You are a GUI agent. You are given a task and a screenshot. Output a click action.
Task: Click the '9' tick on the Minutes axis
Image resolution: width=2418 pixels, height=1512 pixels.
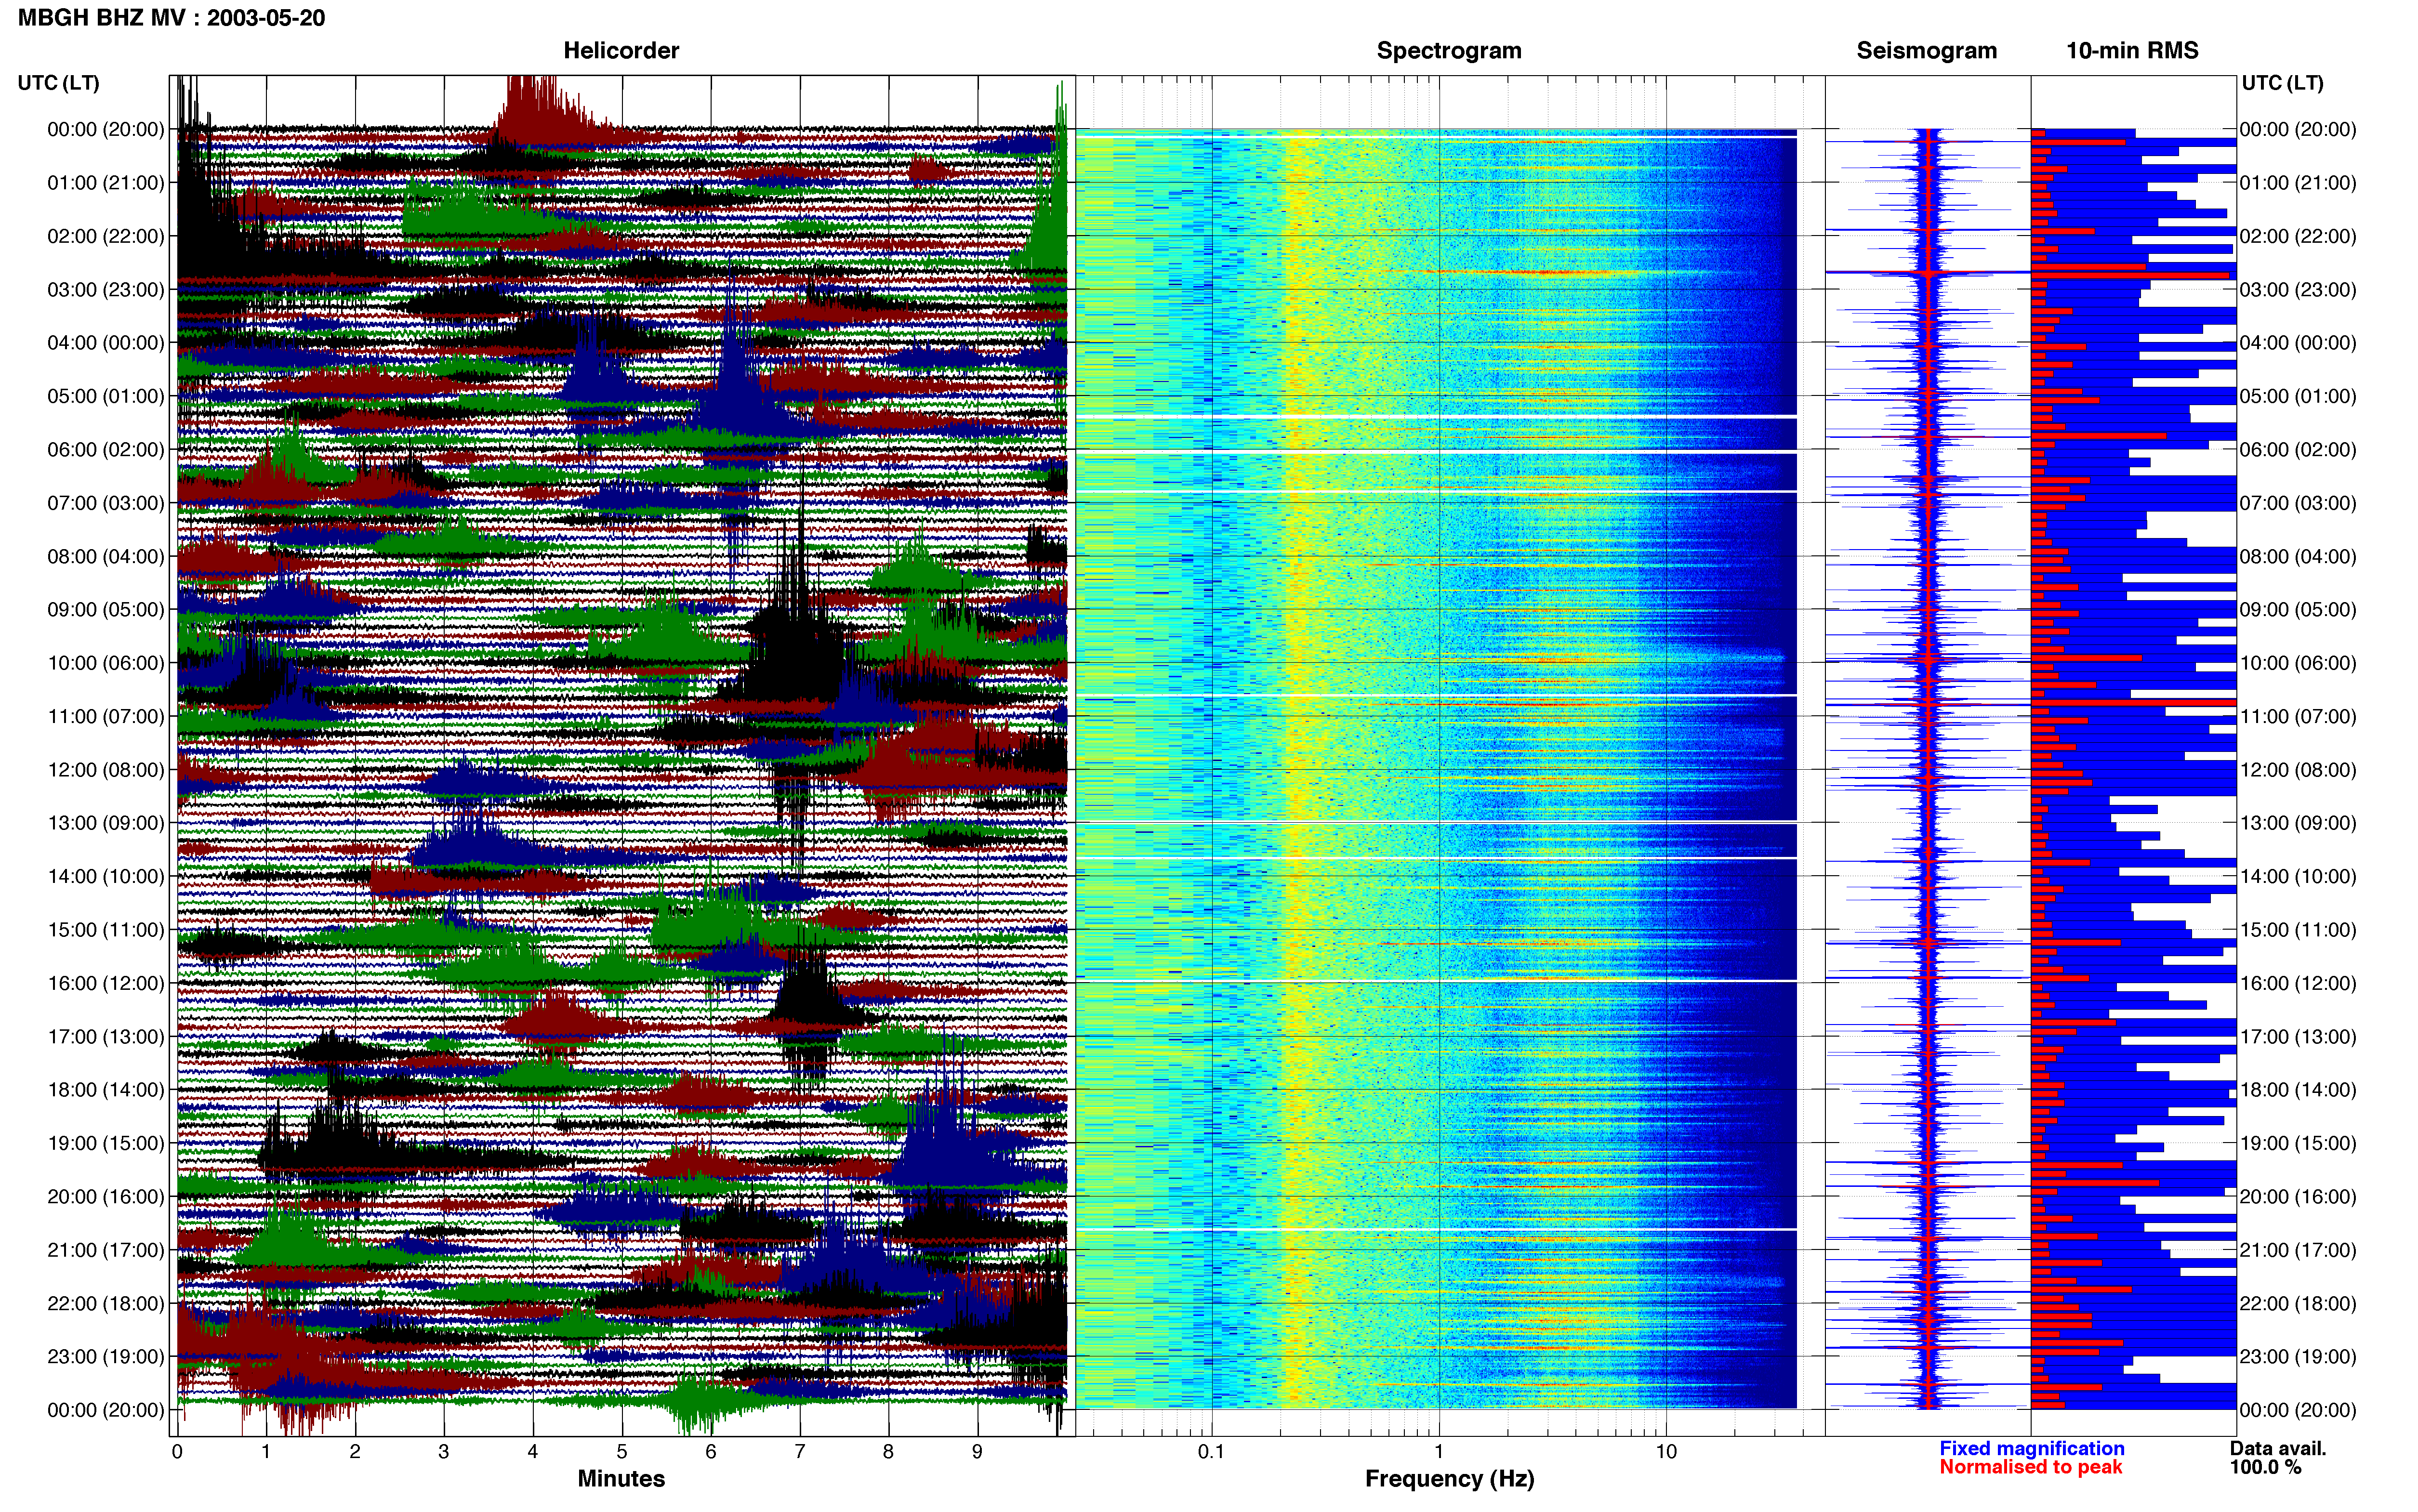pyautogui.click(x=977, y=1451)
